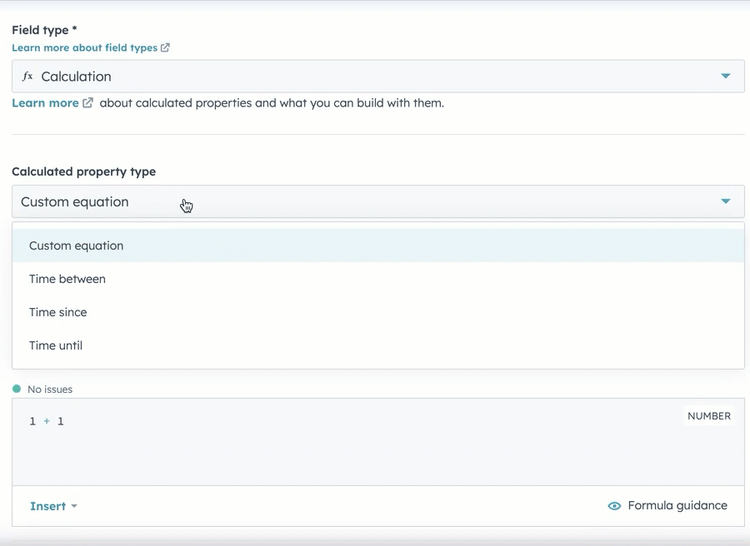
Task: Open Learn more about field types link
Action: [84, 48]
